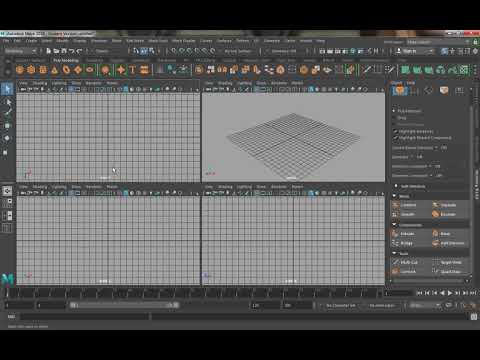Activate the Select tool in the toolbox
Image resolution: width=480 pixels, height=360 pixels.
[x=7, y=89]
